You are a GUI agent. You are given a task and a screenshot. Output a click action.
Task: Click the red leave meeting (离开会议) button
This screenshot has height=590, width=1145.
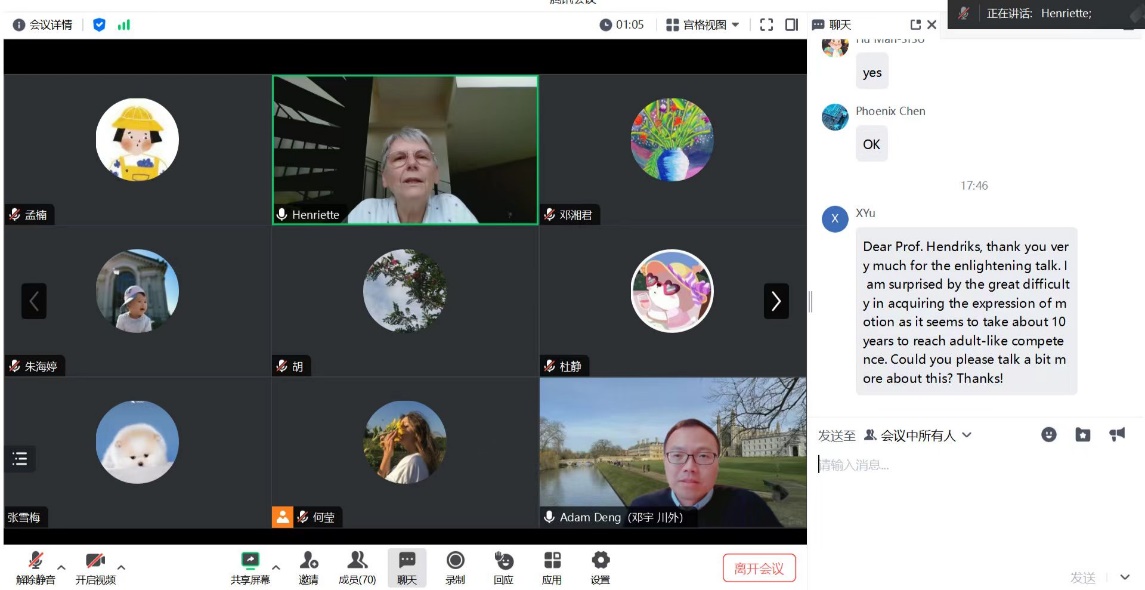click(x=759, y=568)
